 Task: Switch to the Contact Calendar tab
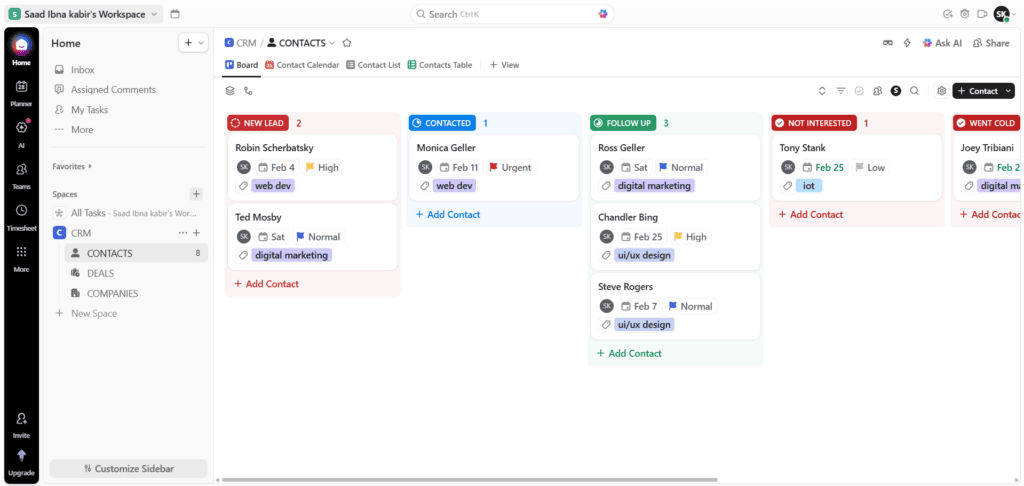[x=302, y=65]
